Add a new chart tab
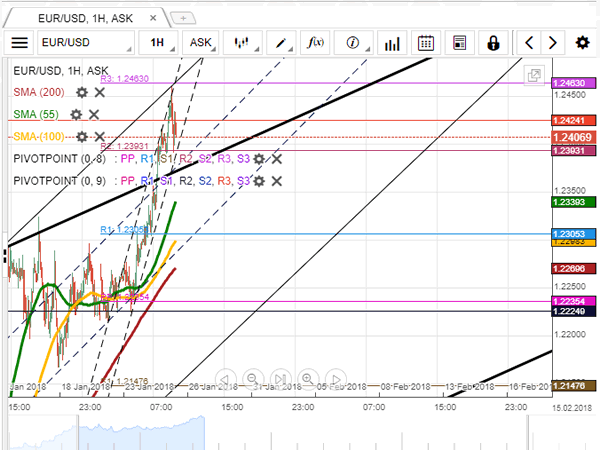This screenshot has width=600, height=451. tap(184, 17)
